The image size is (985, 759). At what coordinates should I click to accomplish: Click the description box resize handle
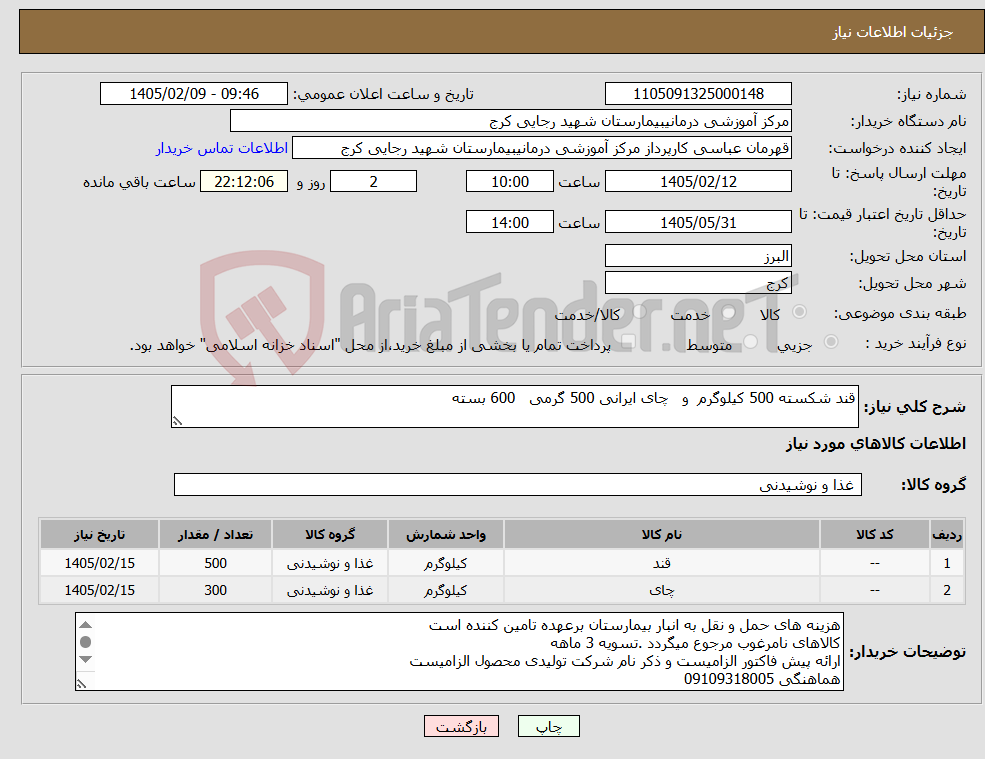coord(177,422)
